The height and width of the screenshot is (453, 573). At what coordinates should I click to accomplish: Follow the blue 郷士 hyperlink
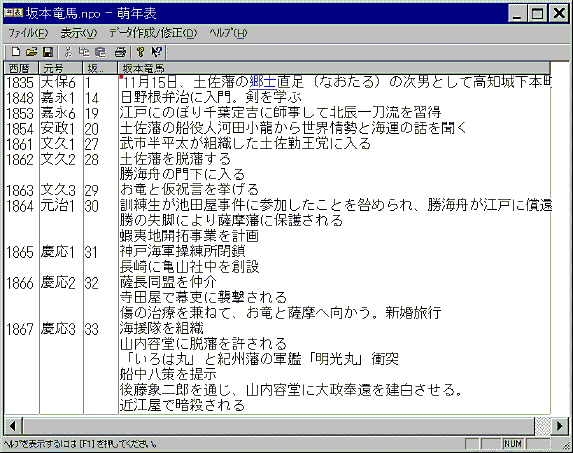click(x=262, y=82)
